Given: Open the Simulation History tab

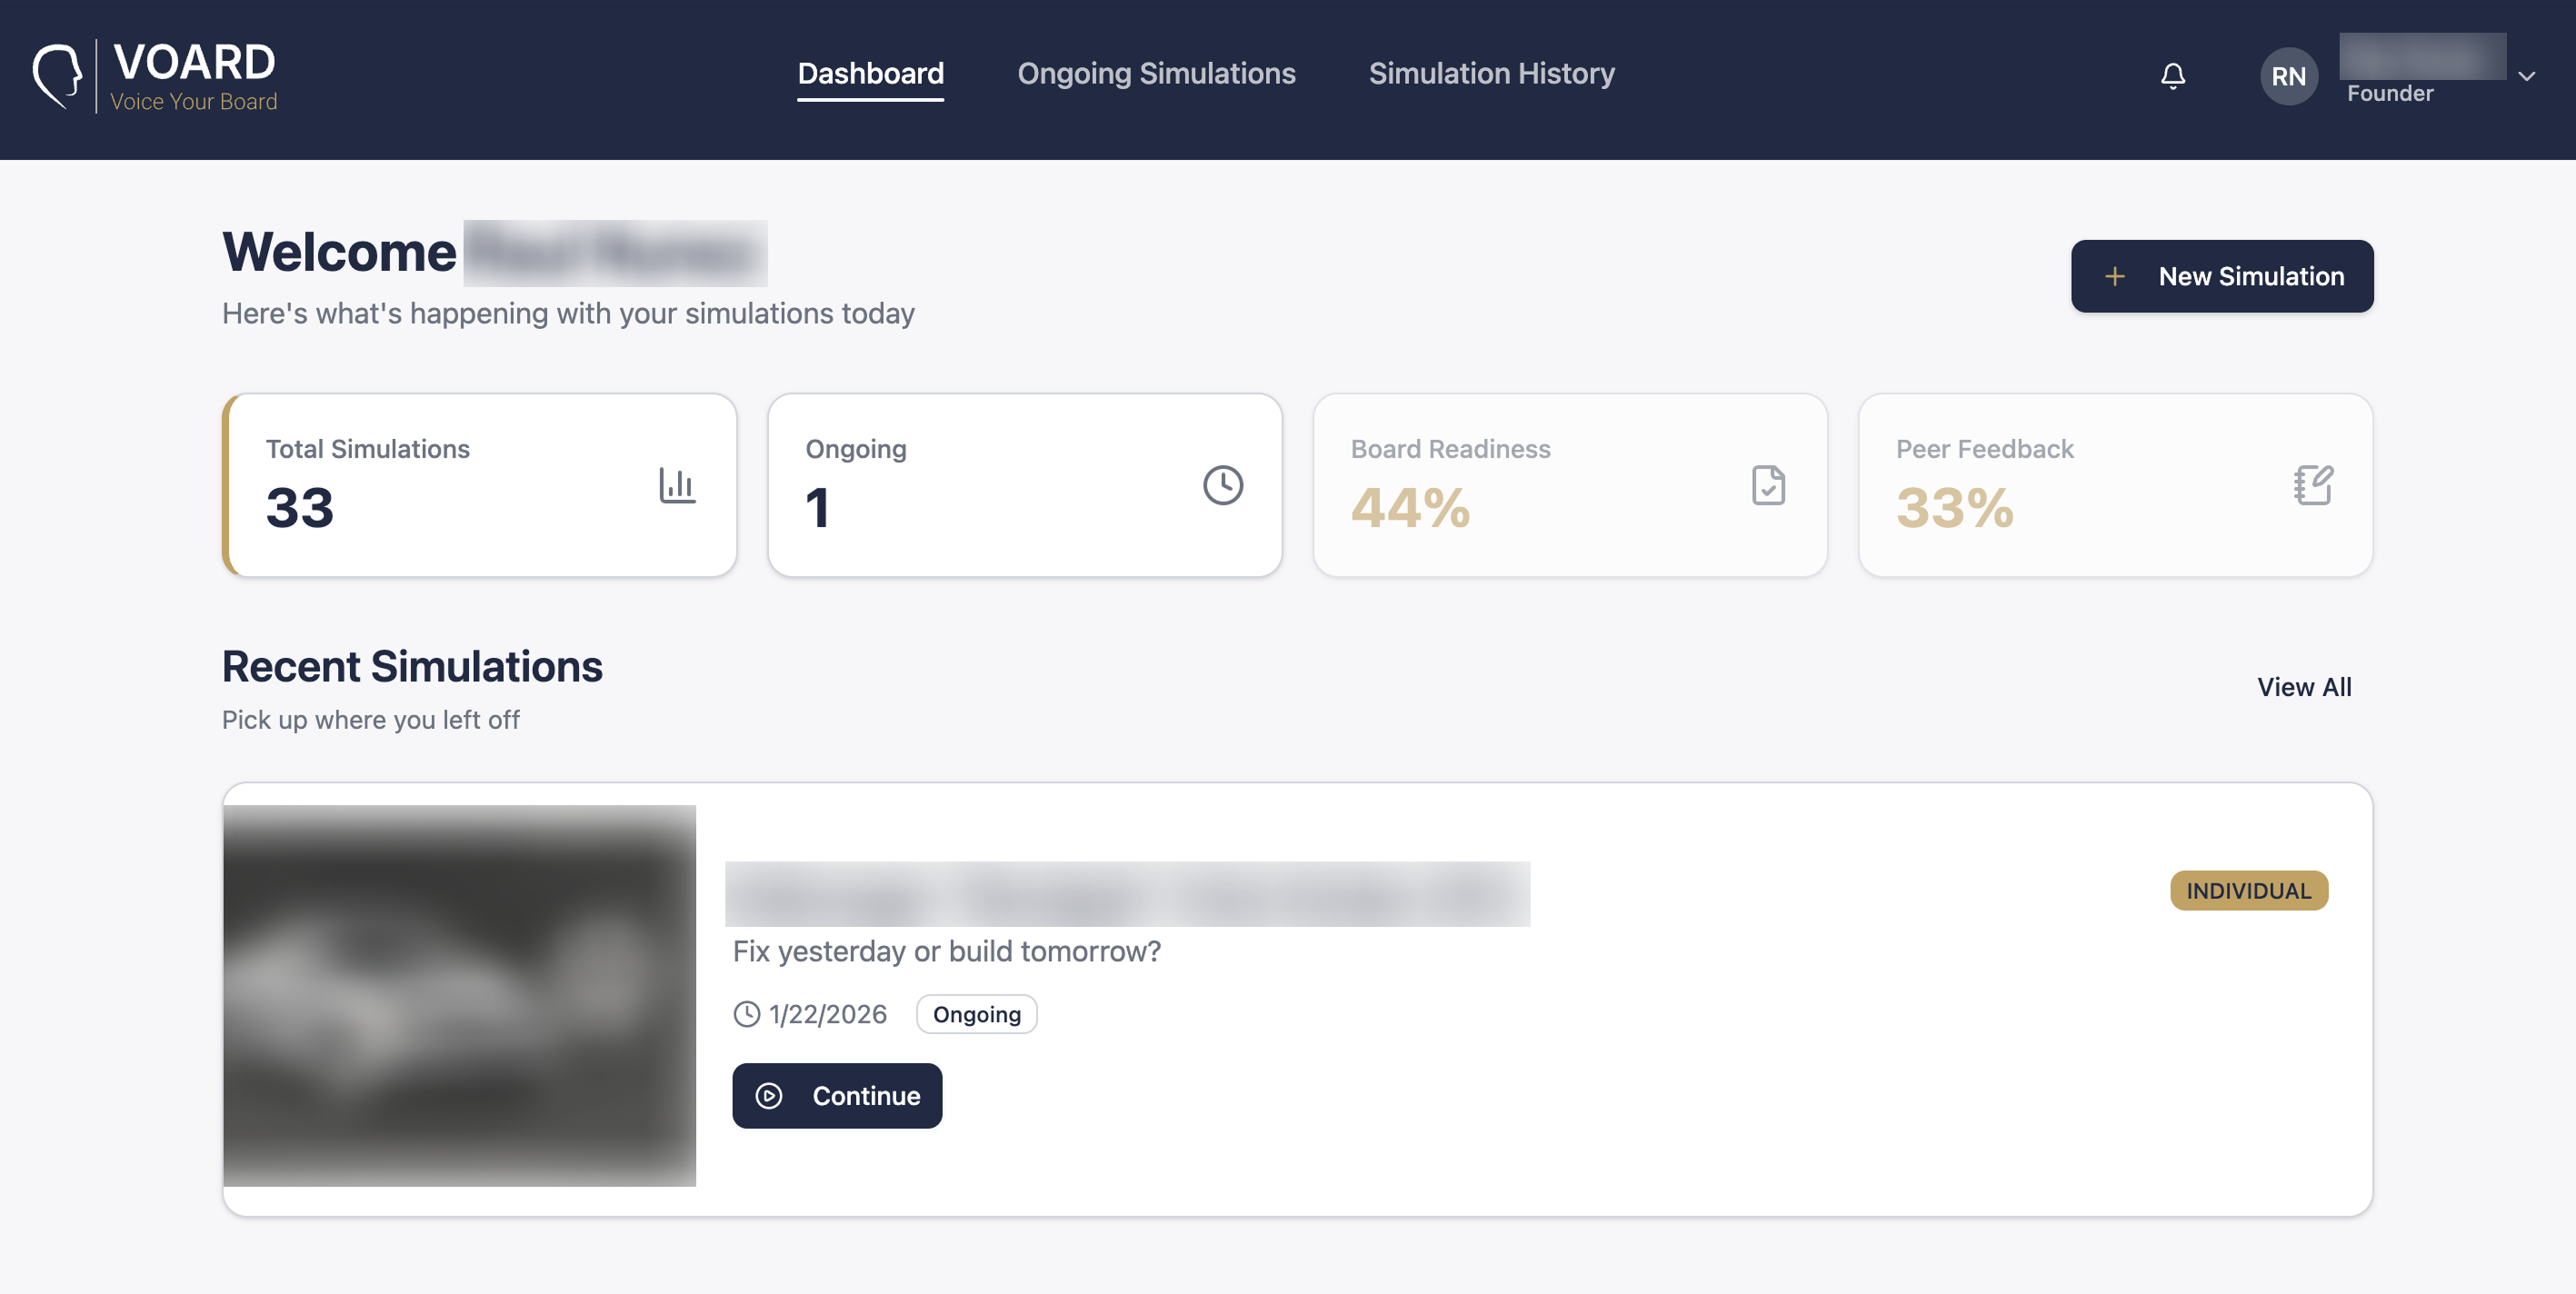Looking at the screenshot, I should coord(1491,73).
